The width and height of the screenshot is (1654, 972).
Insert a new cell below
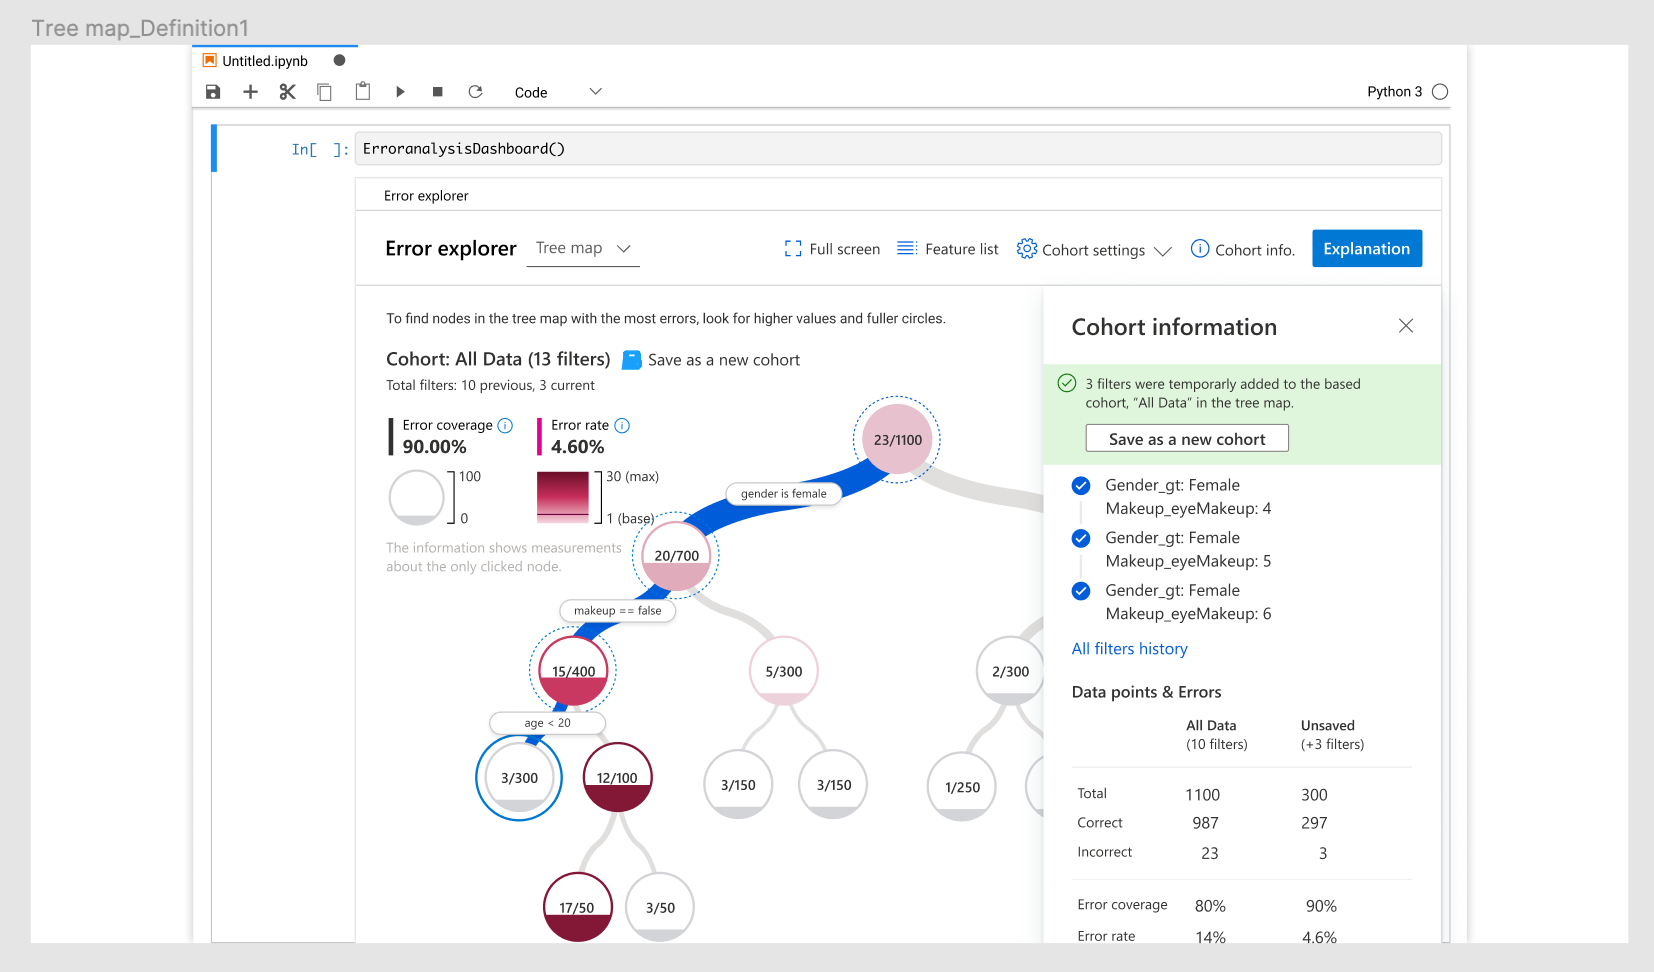(x=250, y=91)
